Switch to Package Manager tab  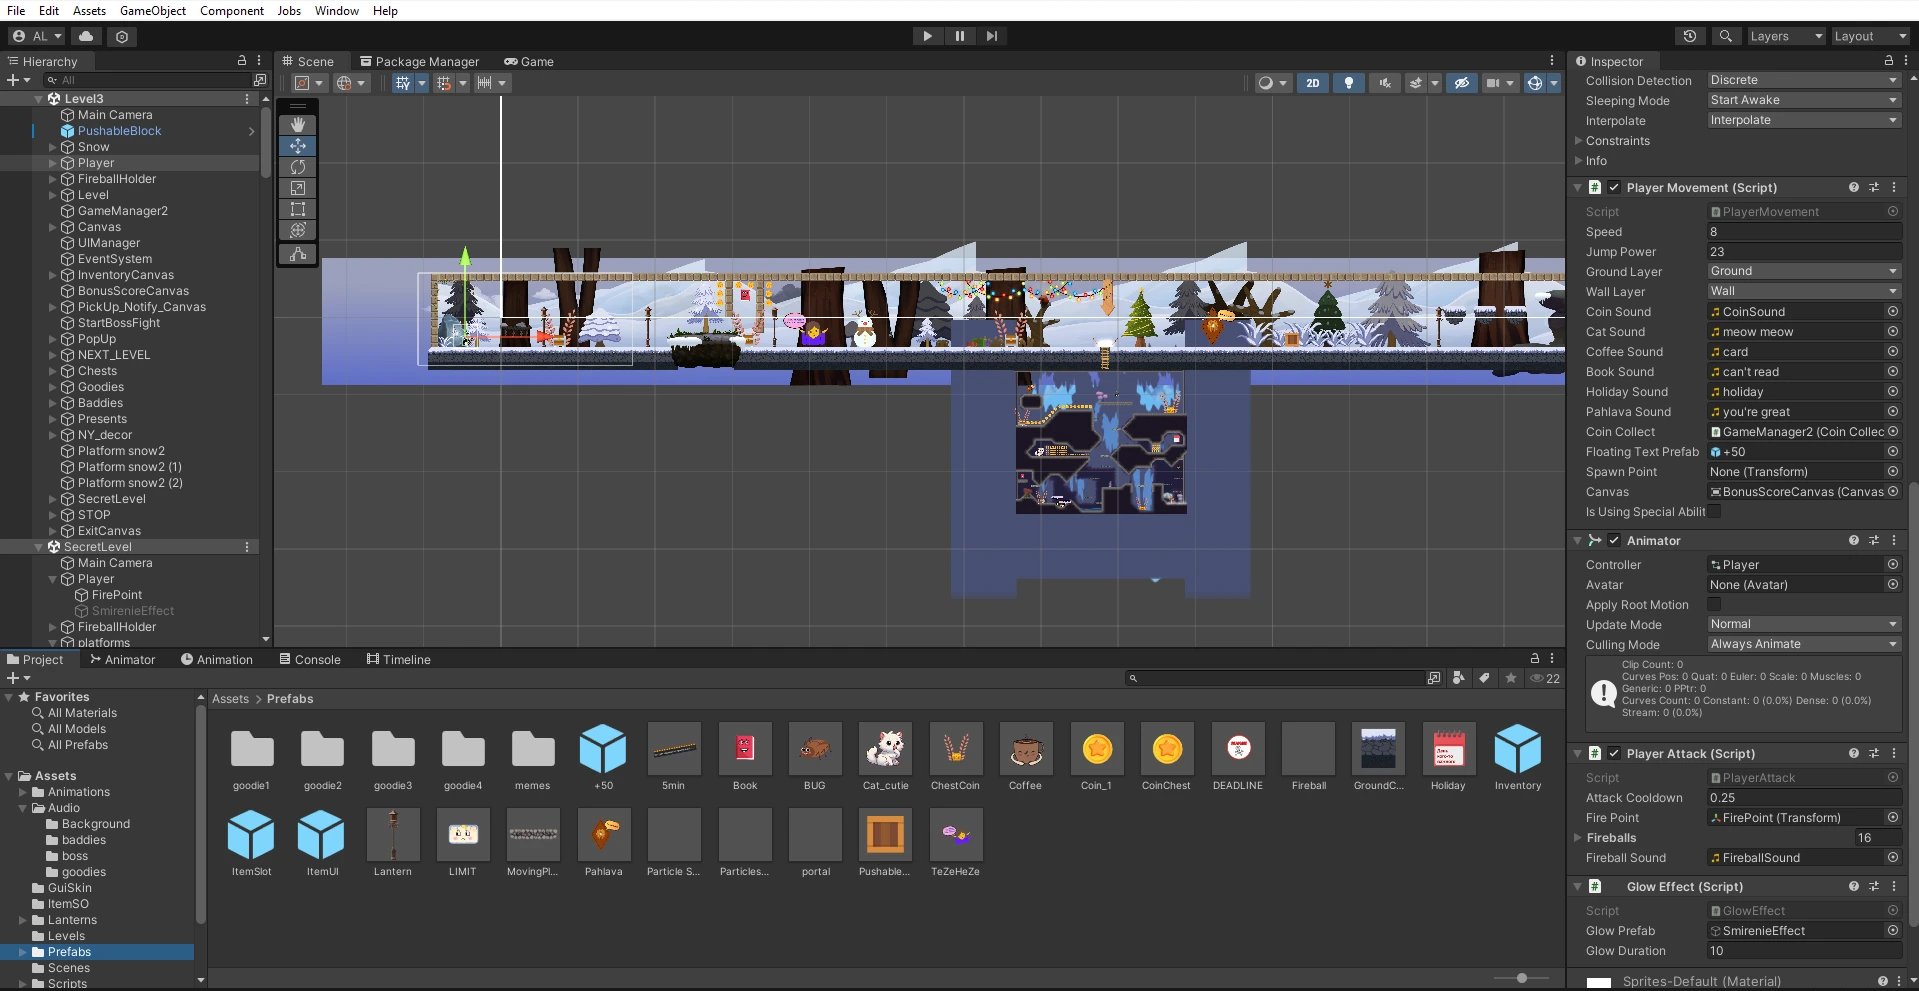(x=420, y=61)
